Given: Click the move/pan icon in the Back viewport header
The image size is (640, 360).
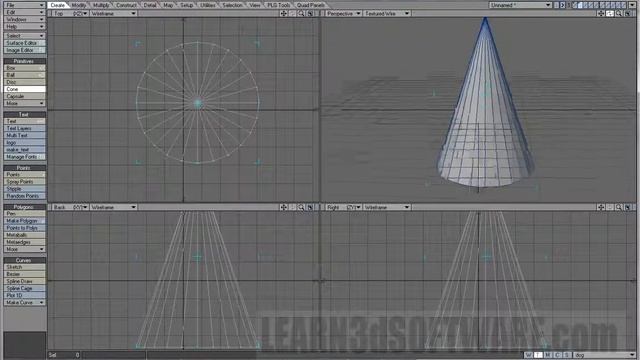Looking at the screenshot, I should [283, 207].
